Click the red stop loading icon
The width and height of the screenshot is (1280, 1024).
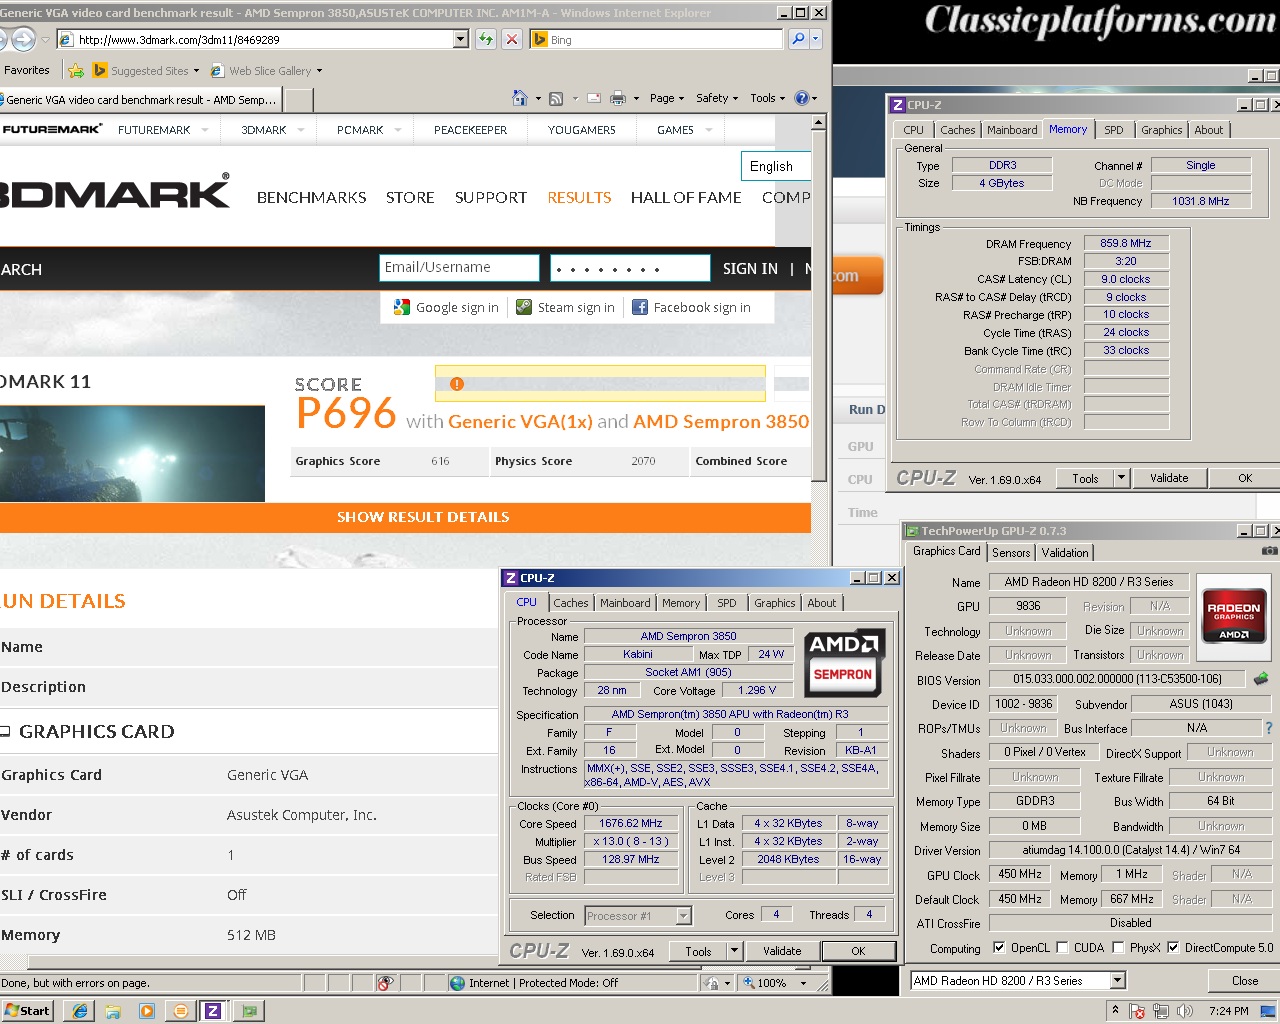pyautogui.click(x=512, y=39)
